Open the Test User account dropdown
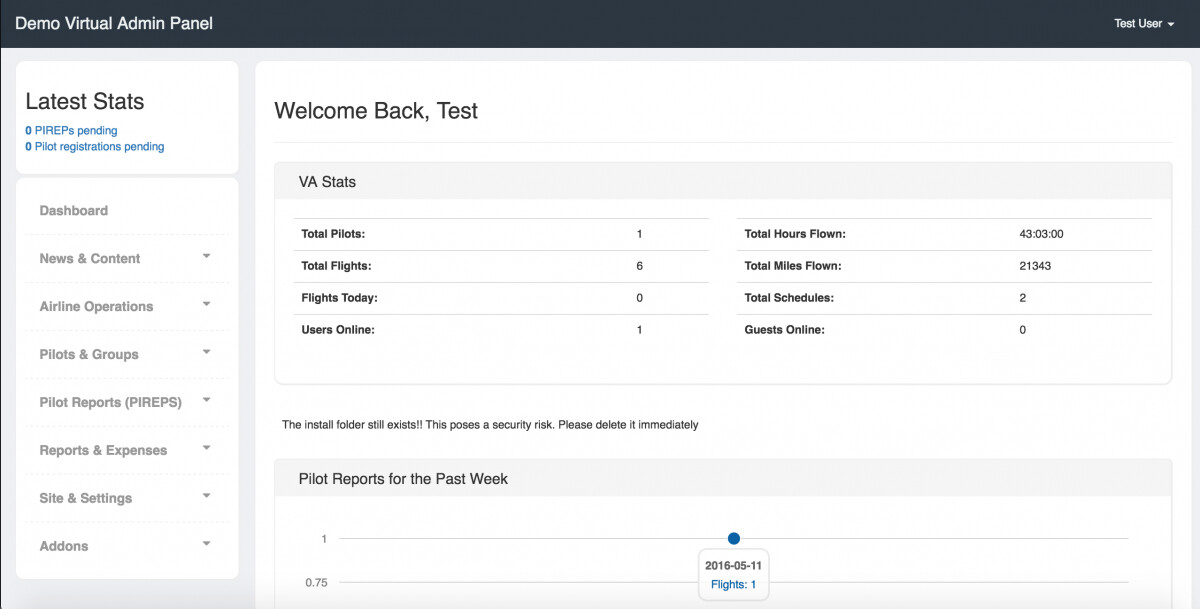 (1143, 23)
